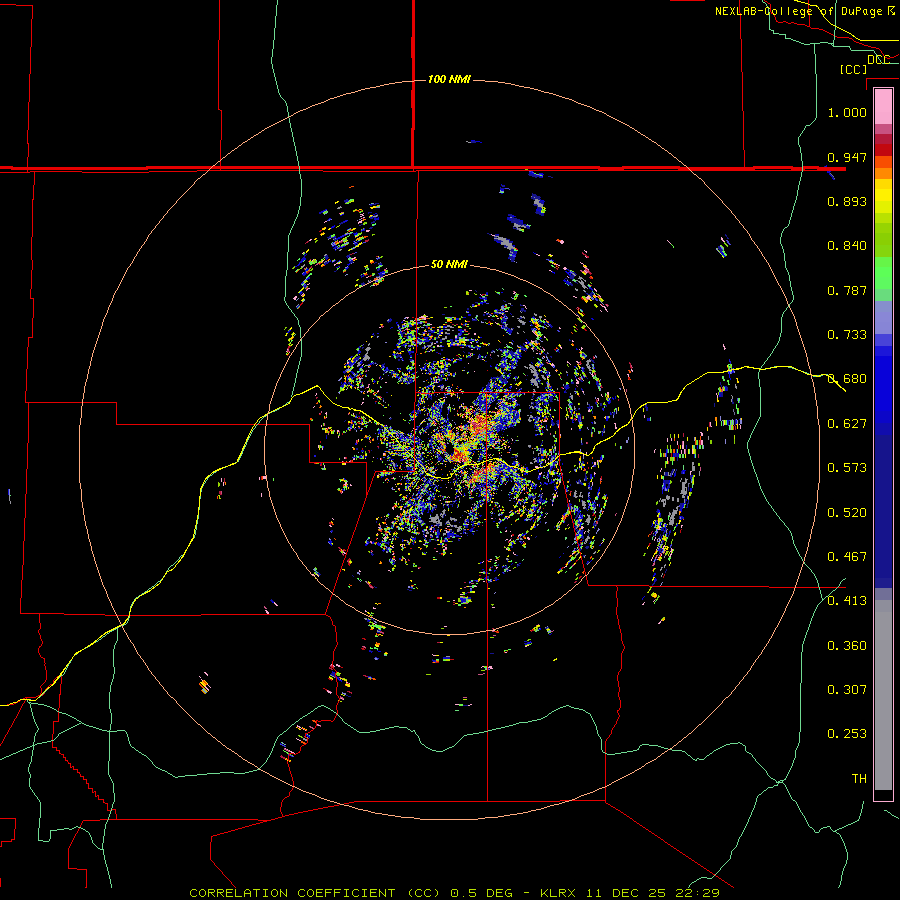
Task: Click the 0.467 value on the color scale
Action: click(847, 557)
